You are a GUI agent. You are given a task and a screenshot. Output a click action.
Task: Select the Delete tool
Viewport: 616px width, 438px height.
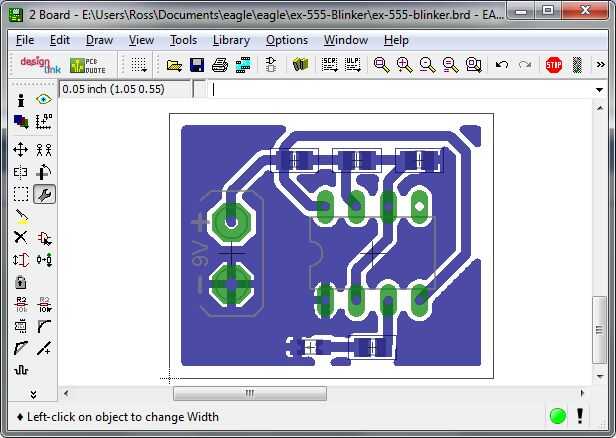tap(20, 237)
